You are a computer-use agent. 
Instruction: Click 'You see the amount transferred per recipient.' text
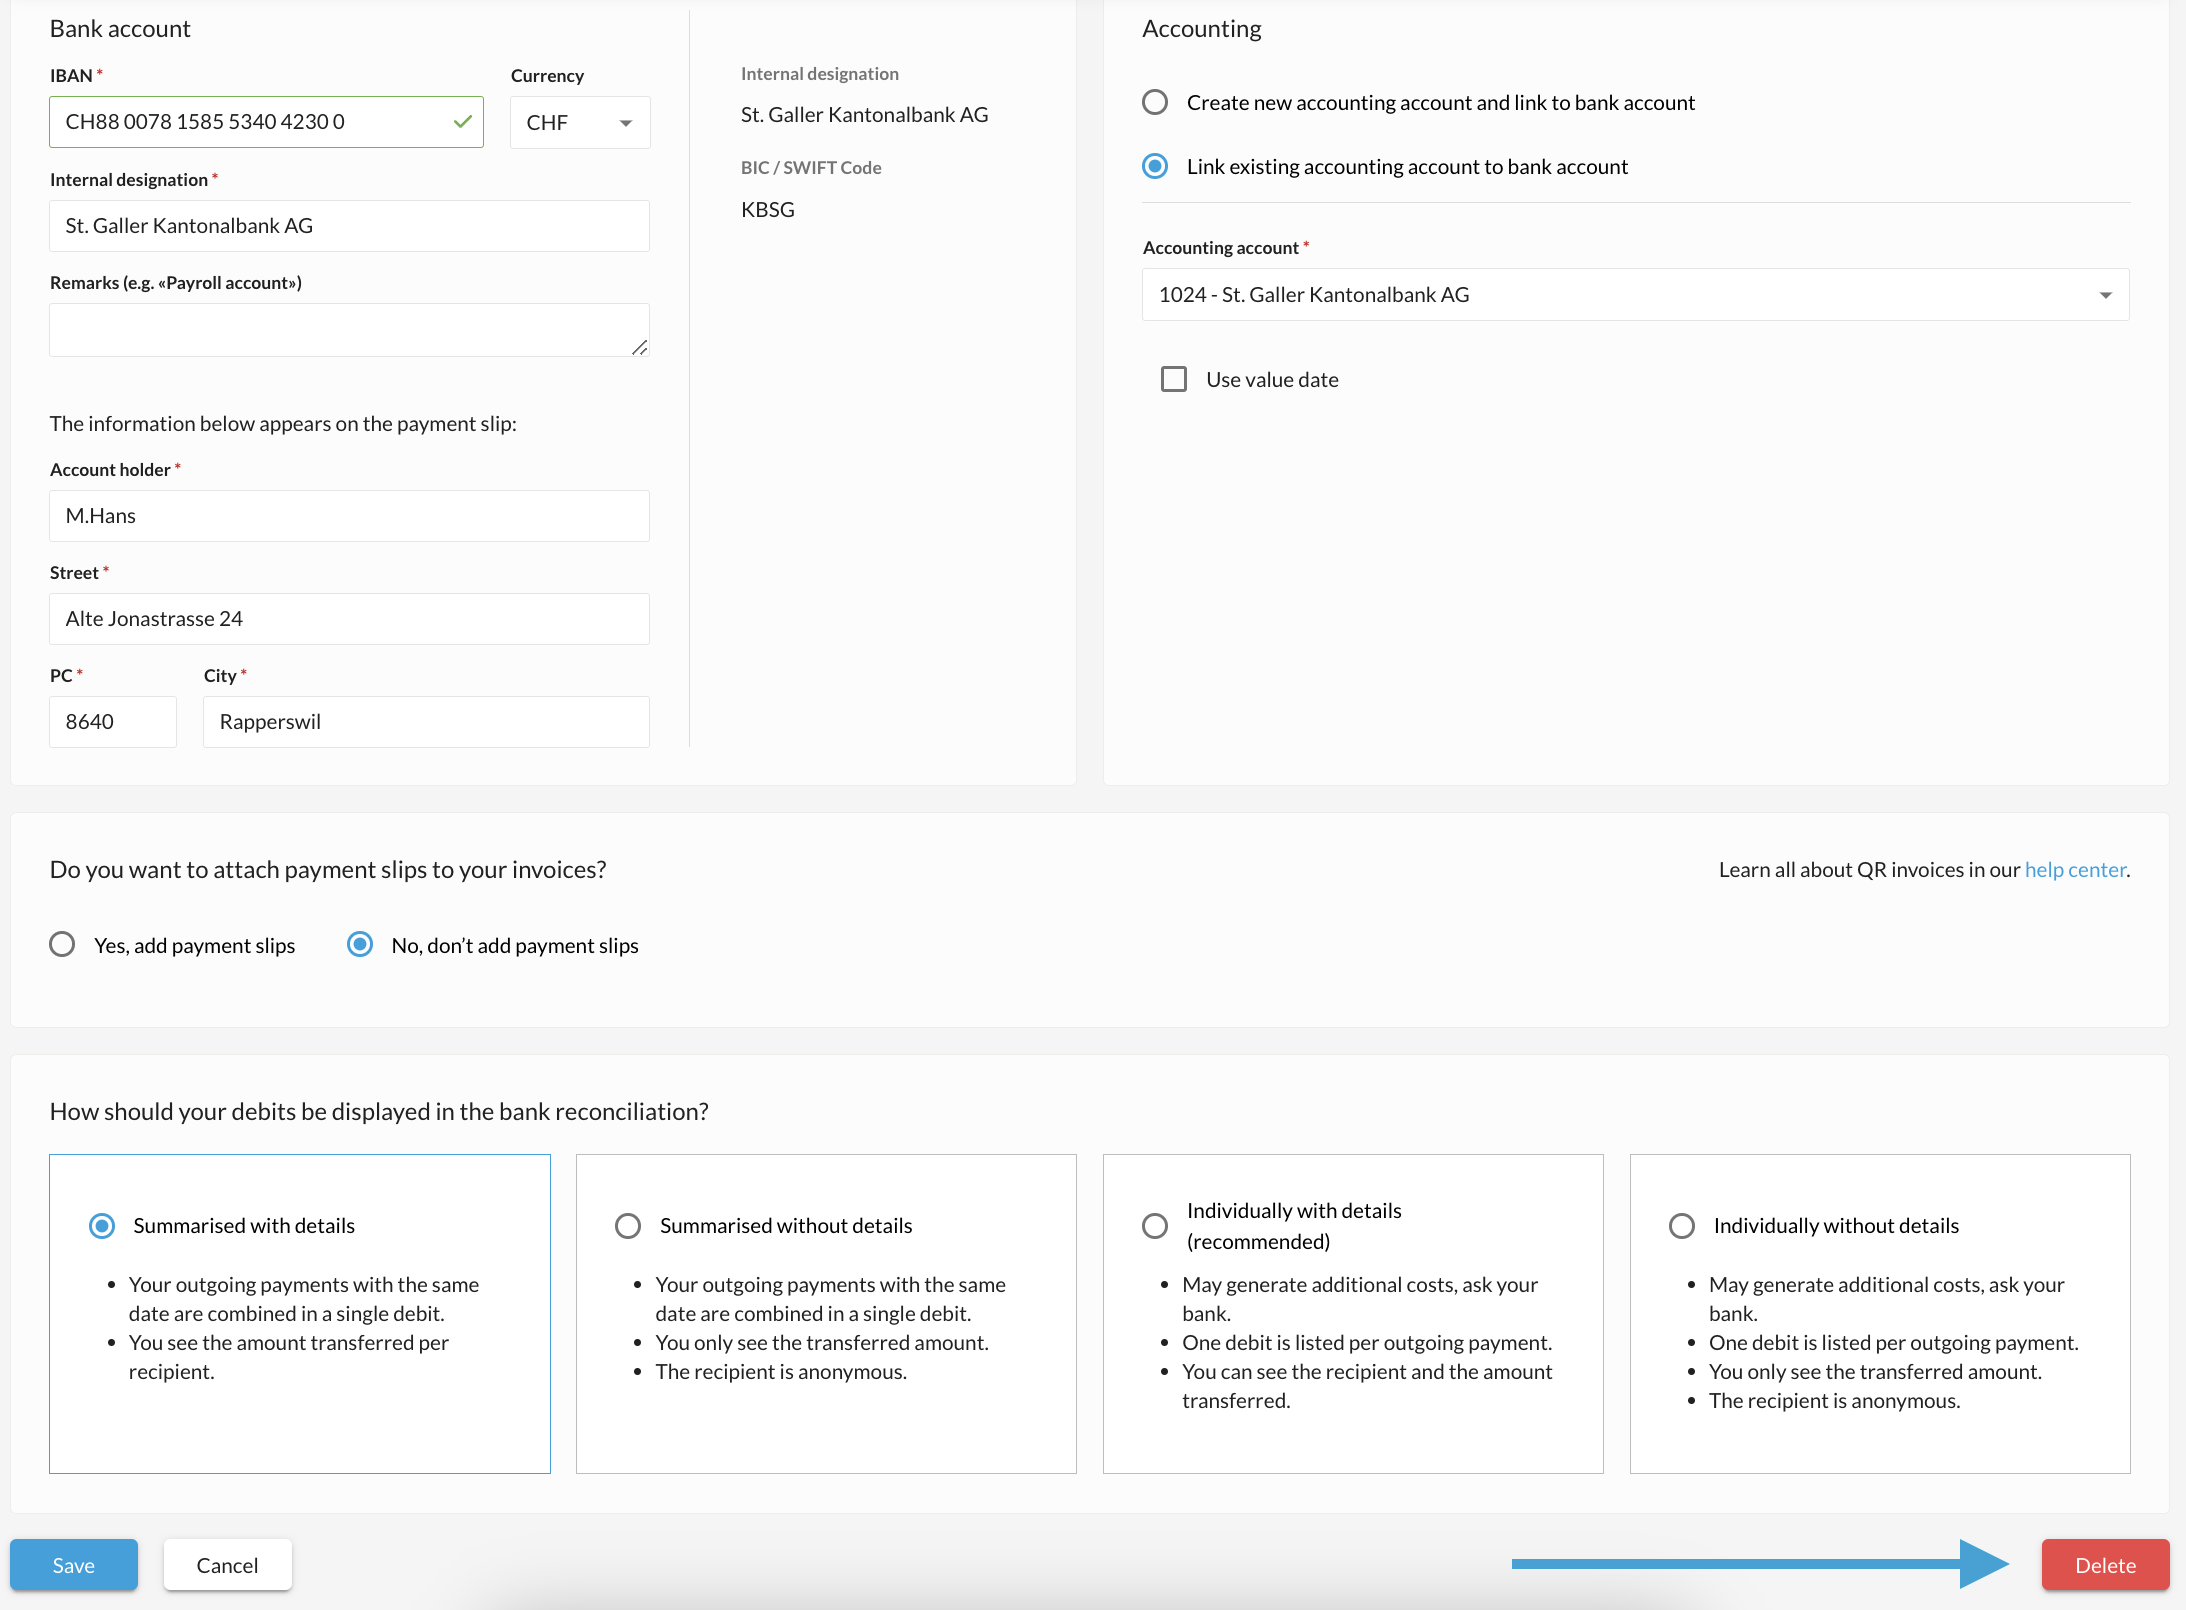288,1357
